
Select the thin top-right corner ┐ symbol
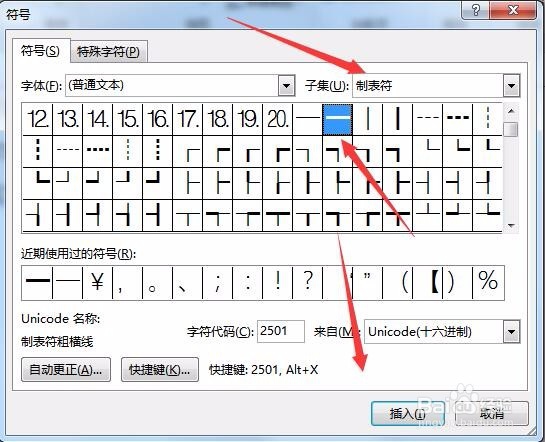pyautogui.click(x=308, y=151)
